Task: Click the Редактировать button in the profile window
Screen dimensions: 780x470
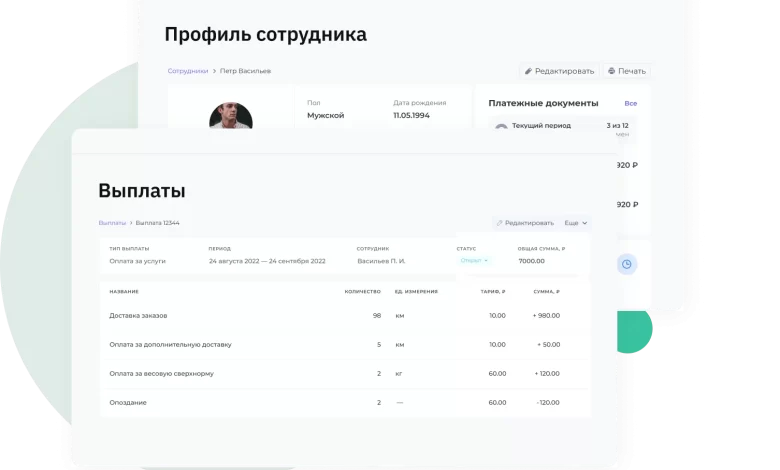Action: point(559,71)
